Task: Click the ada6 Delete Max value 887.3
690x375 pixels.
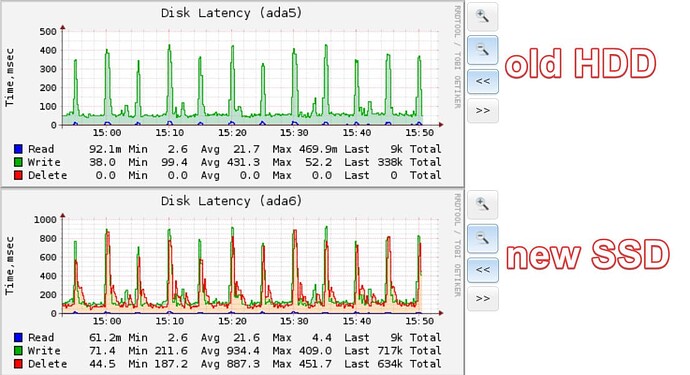Action: (x=243, y=364)
